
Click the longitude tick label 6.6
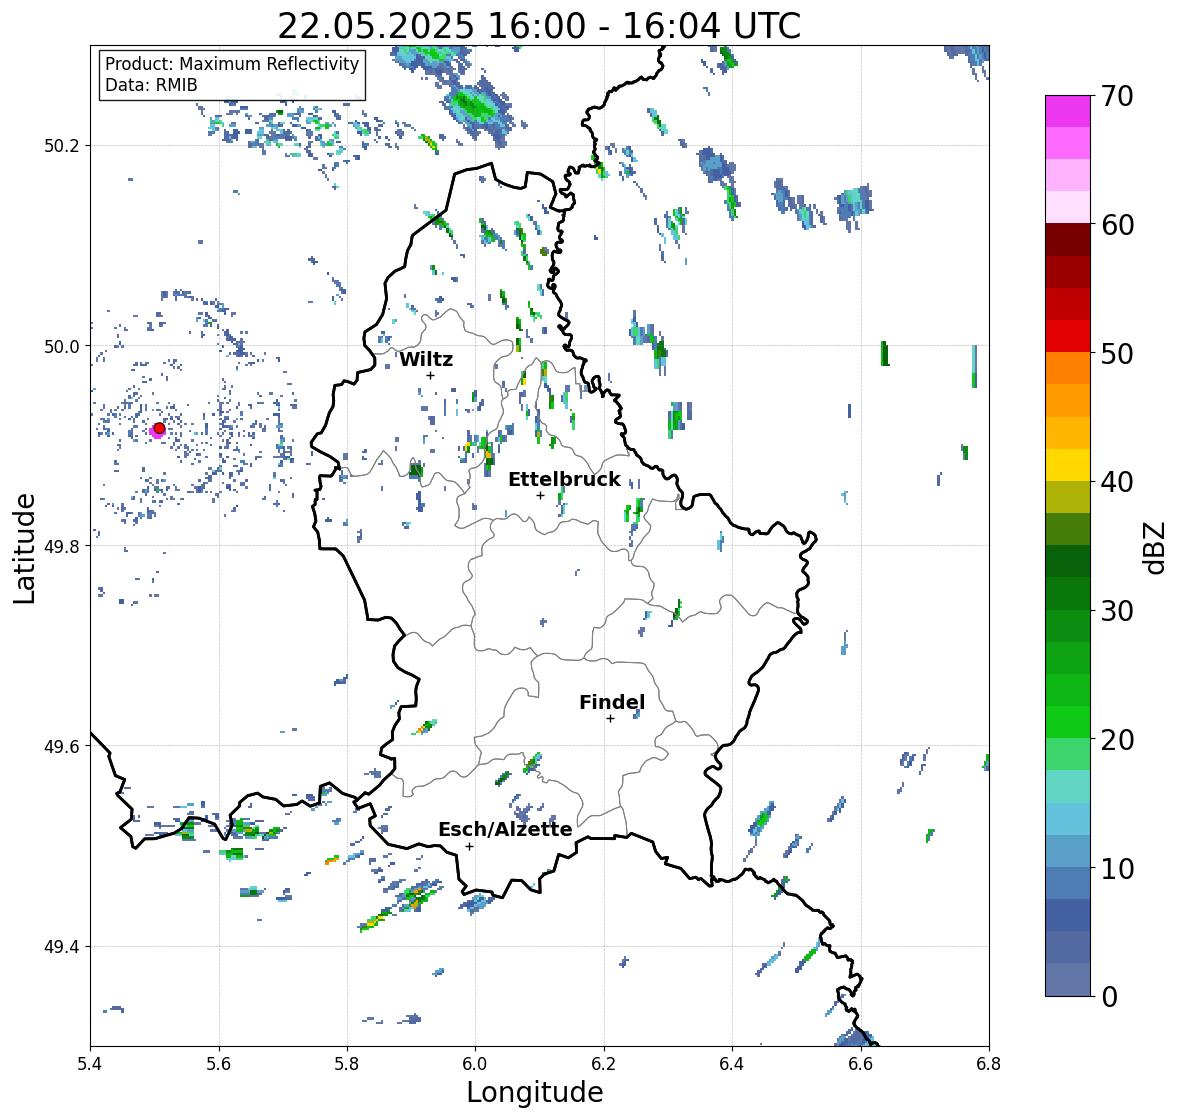861,1063
